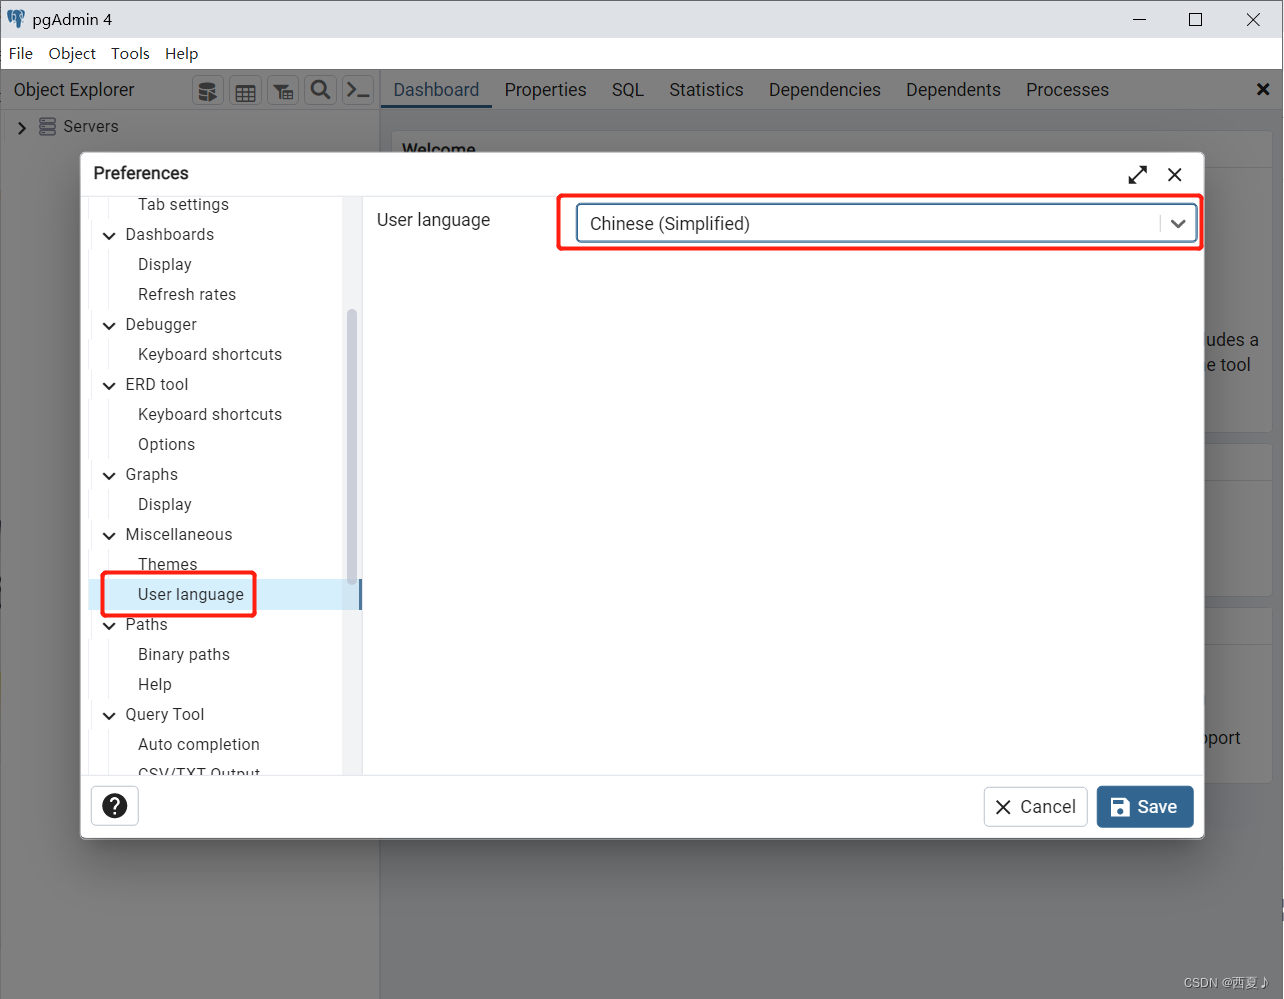Open the File menu
The image size is (1284, 999).
click(21, 54)
